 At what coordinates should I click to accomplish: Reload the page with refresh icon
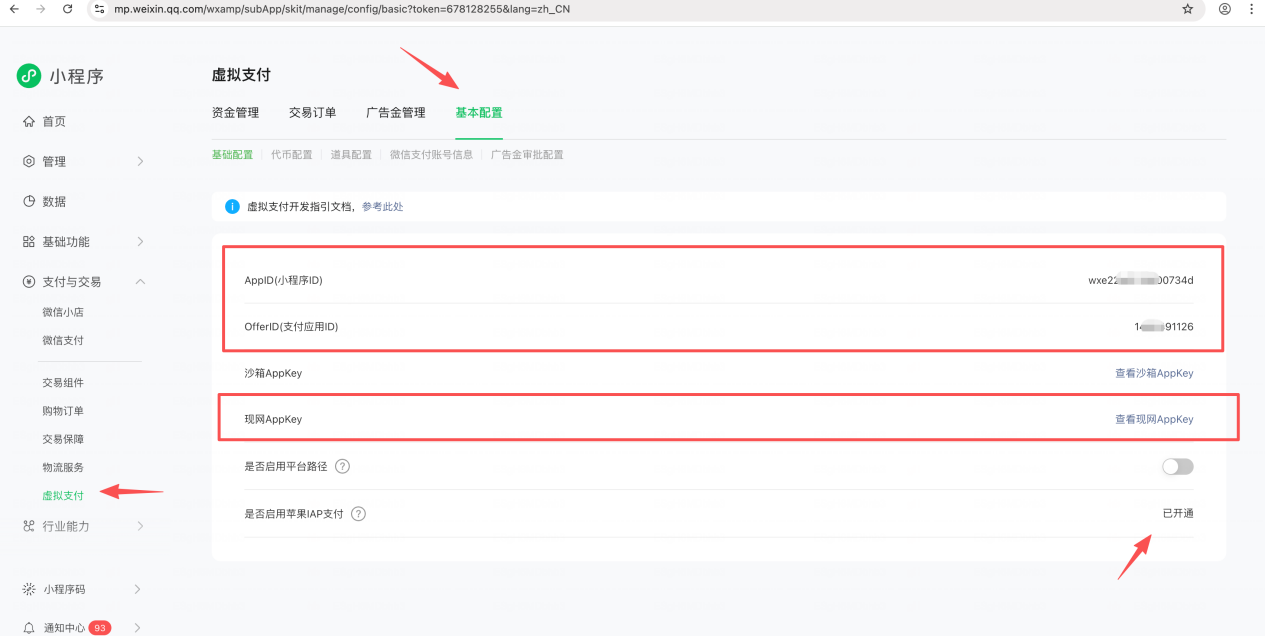(x=67, y=9)
